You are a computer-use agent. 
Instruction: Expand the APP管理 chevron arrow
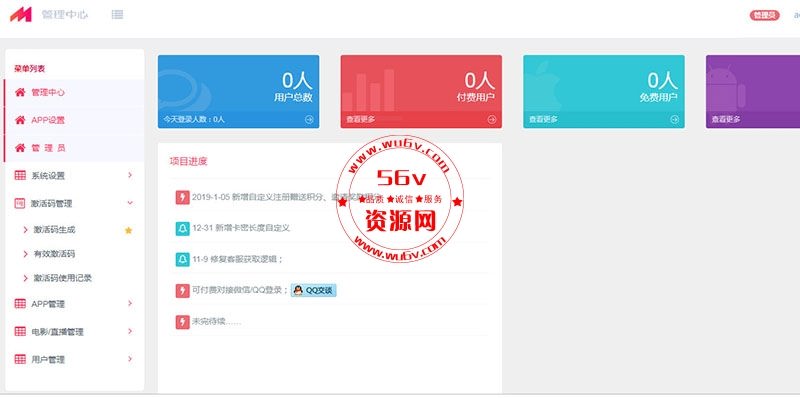[x=130, y=303]
